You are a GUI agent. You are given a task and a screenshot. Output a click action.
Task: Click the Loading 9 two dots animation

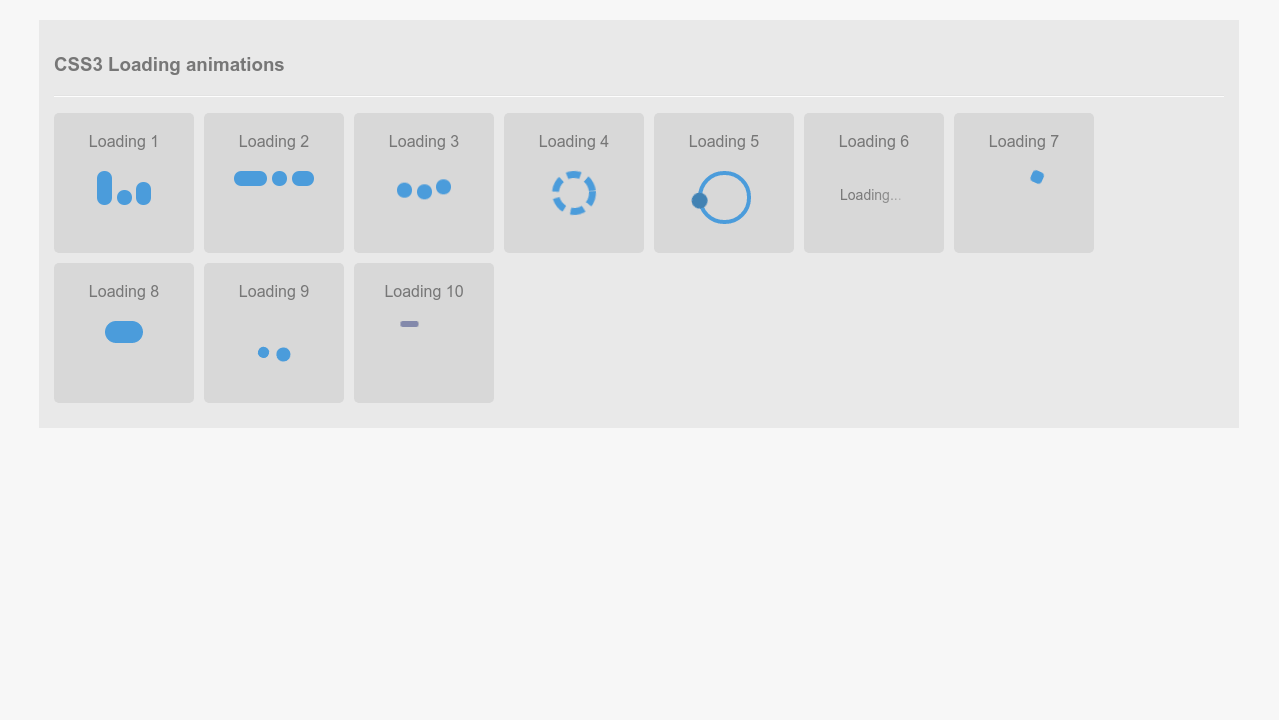click(x=274, y=353)
